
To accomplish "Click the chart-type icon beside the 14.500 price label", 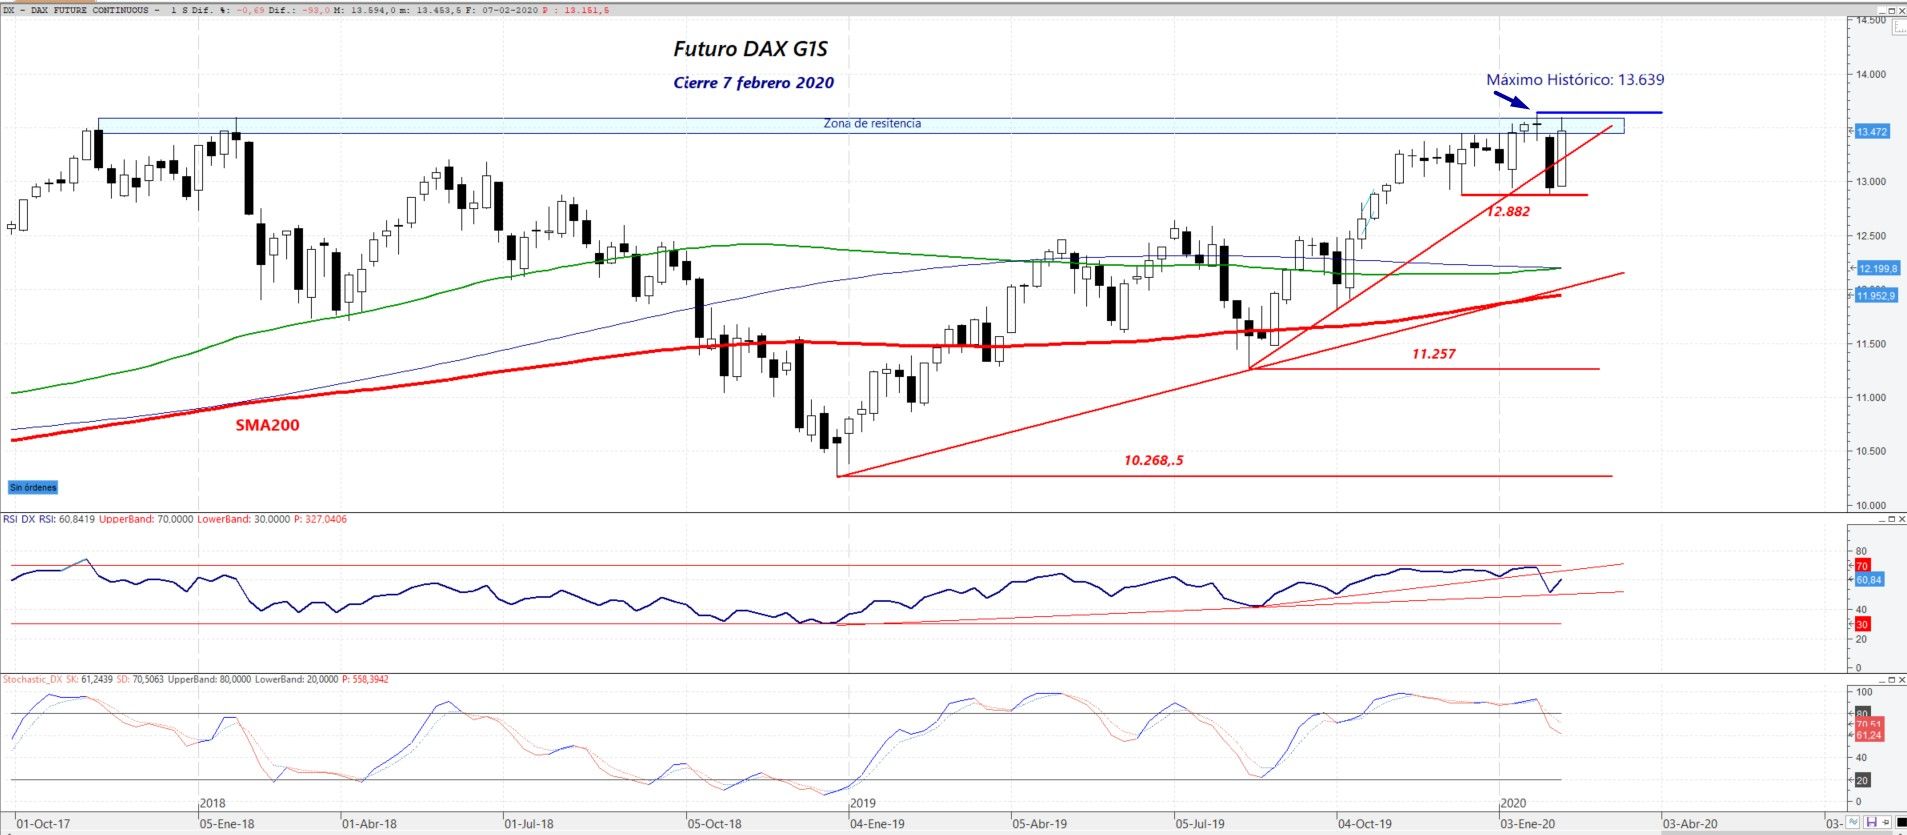I will click(x=1898, y=29).
